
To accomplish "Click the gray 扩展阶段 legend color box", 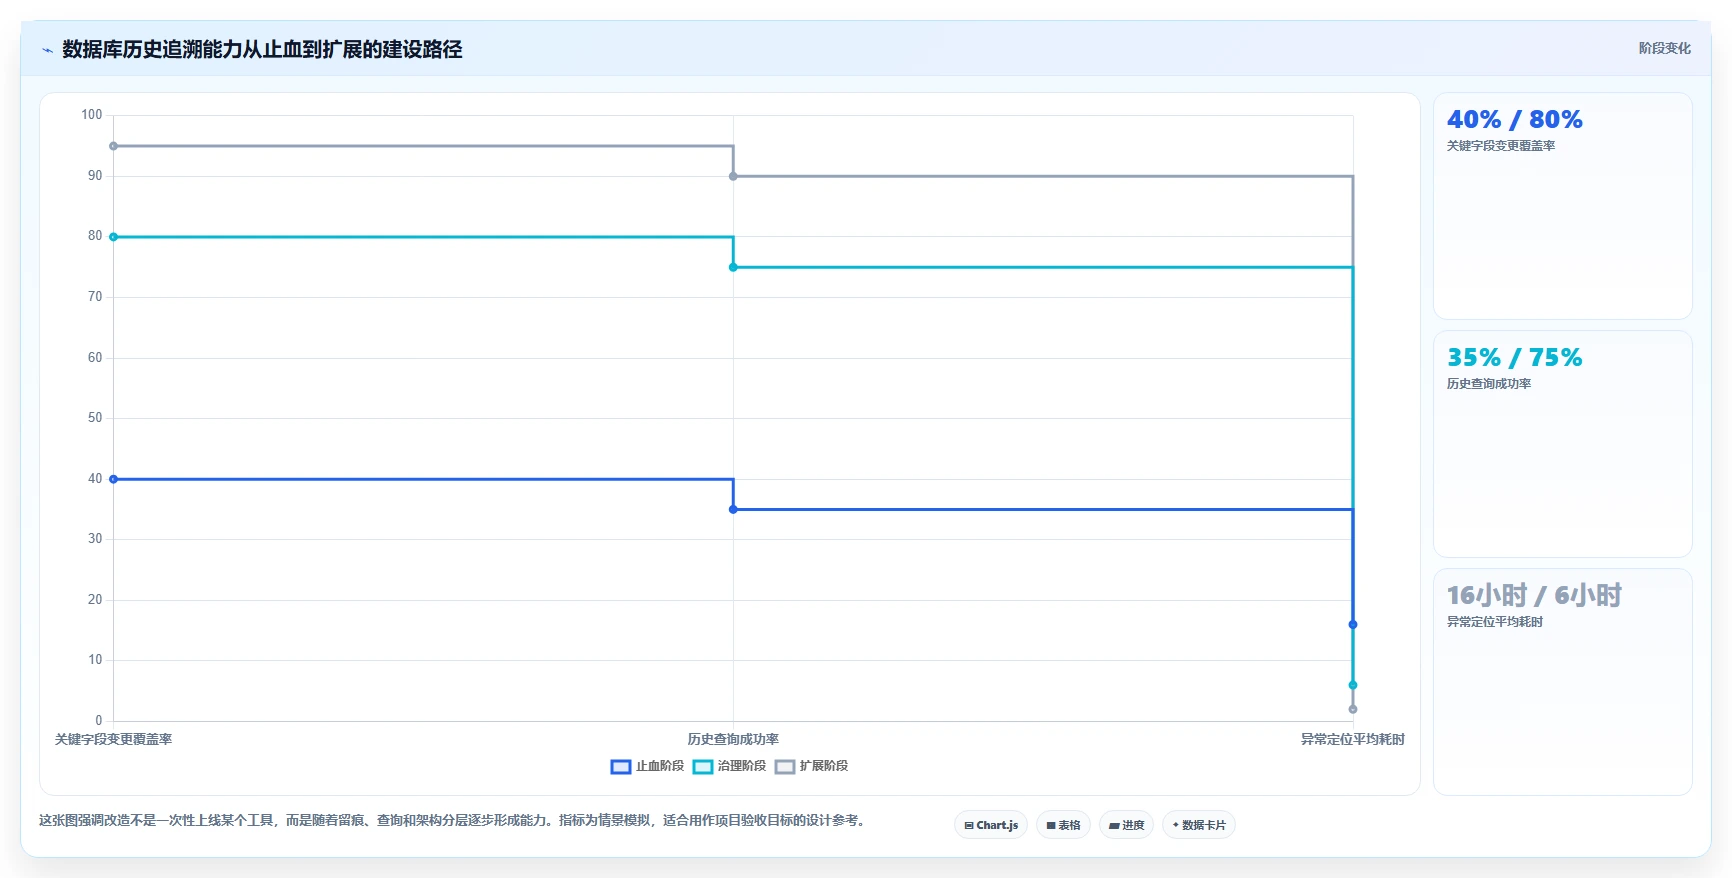I will tap(785, 767).
